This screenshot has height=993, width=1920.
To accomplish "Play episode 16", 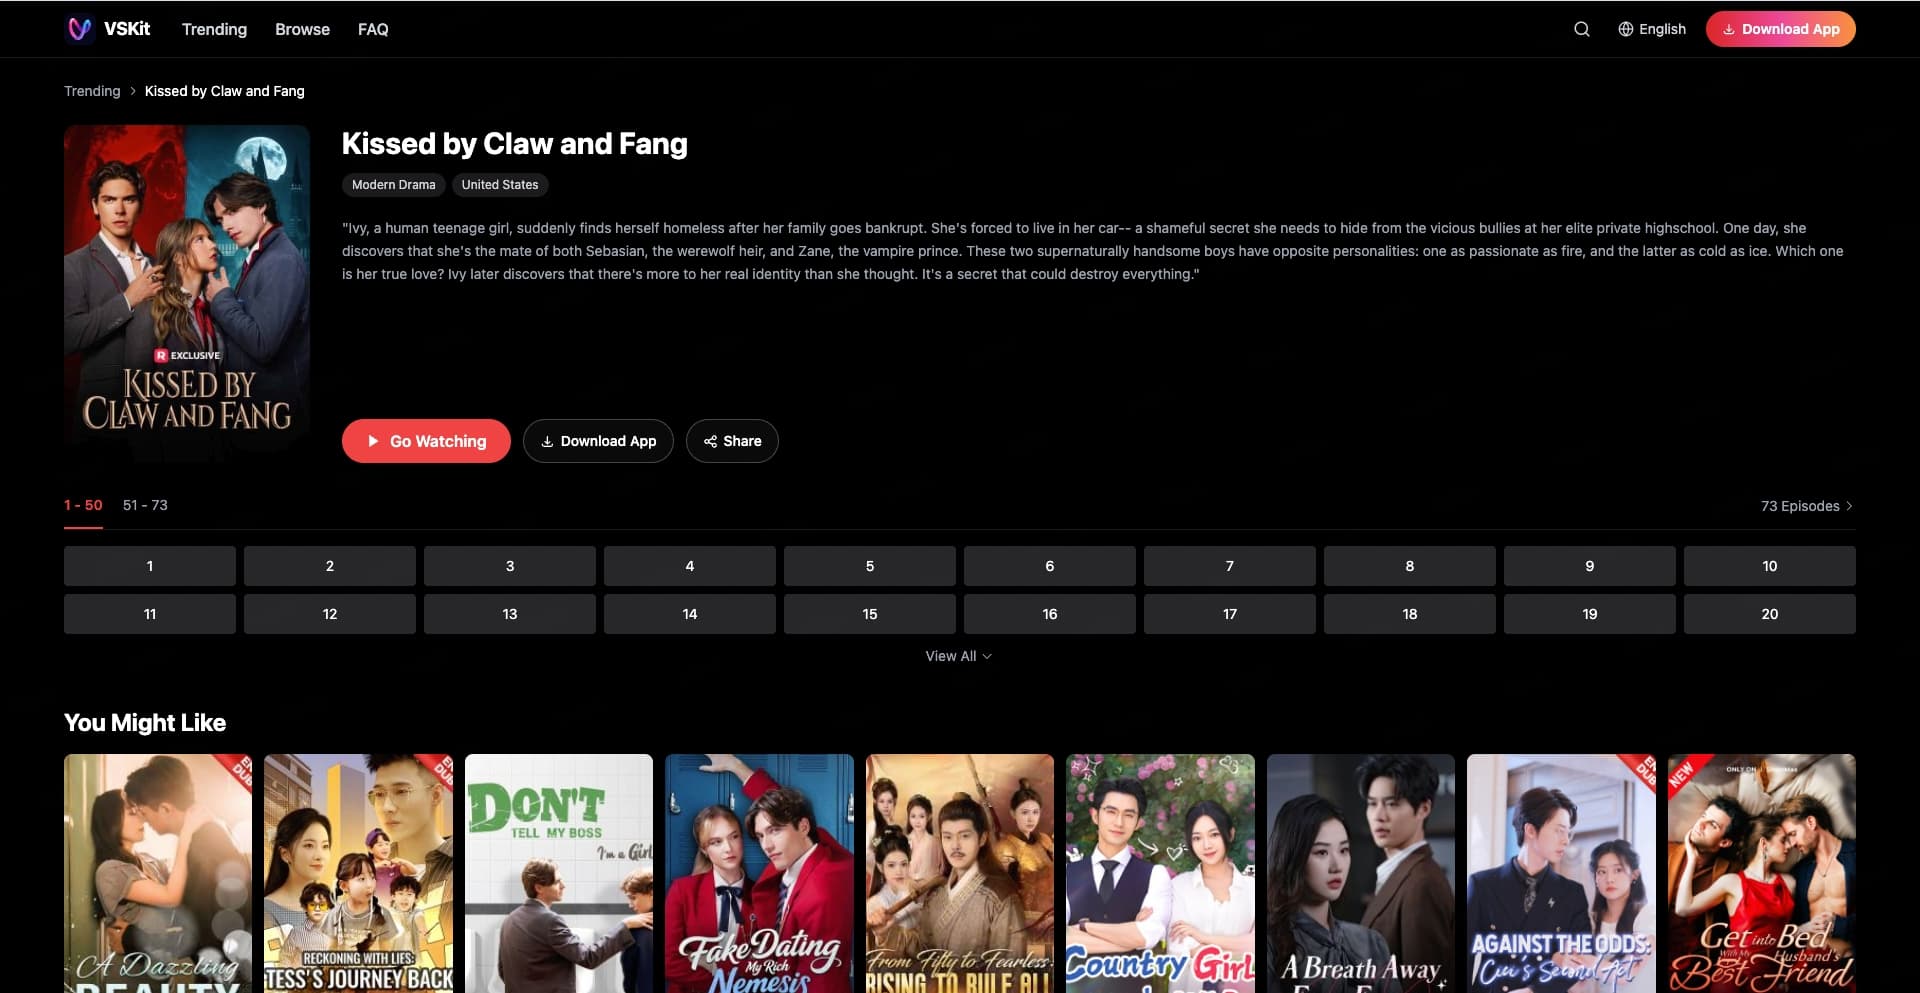I will tap(1050, 614).
